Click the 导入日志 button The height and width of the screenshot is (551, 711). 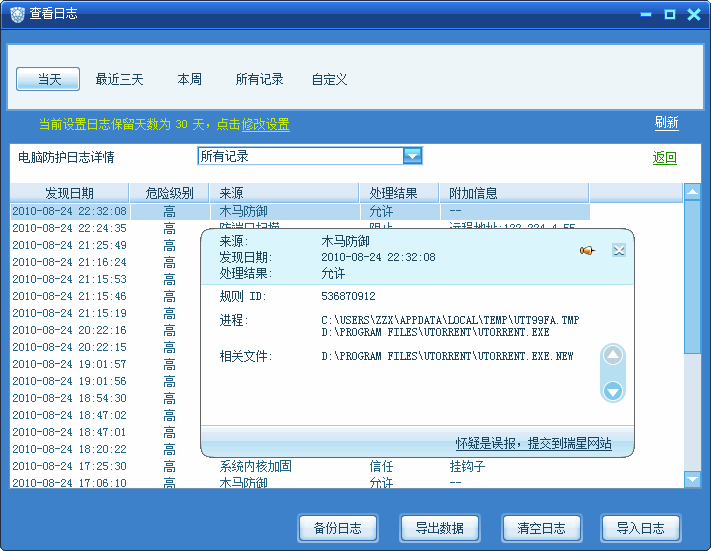point(641,528)
